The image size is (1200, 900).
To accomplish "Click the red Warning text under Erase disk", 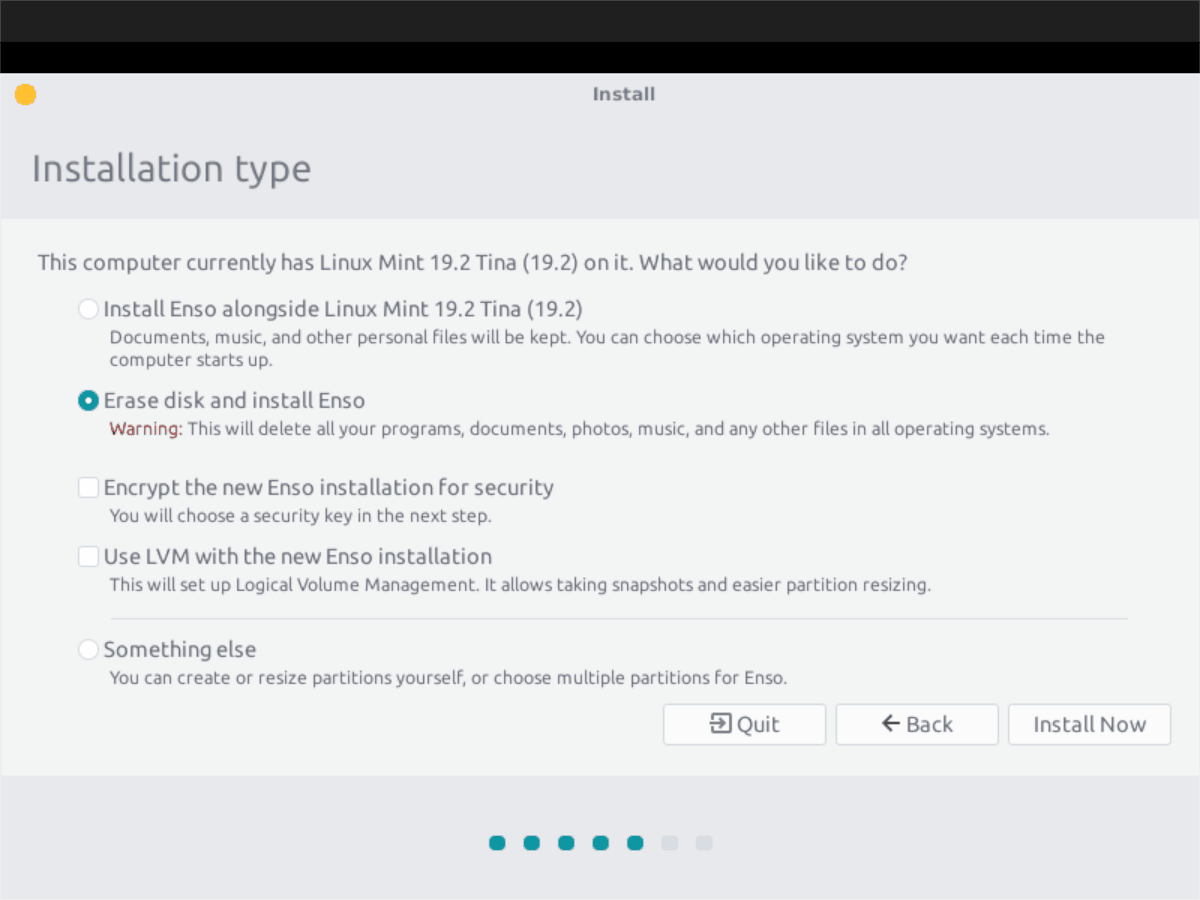I will click(138, 429).
